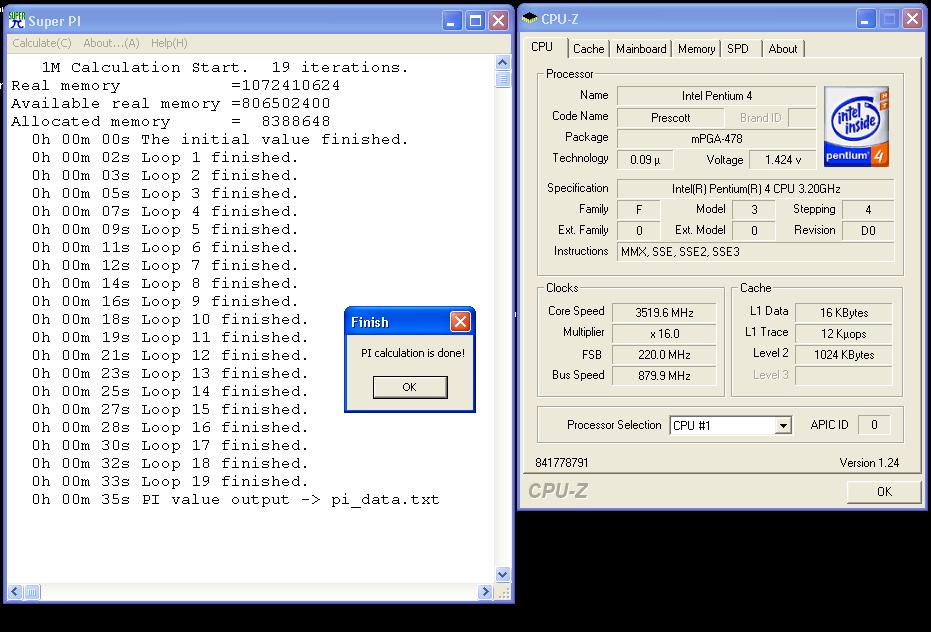Click the Stepping value 4
This screenshot has height=632, width=931.
click(x=868, y=210)
